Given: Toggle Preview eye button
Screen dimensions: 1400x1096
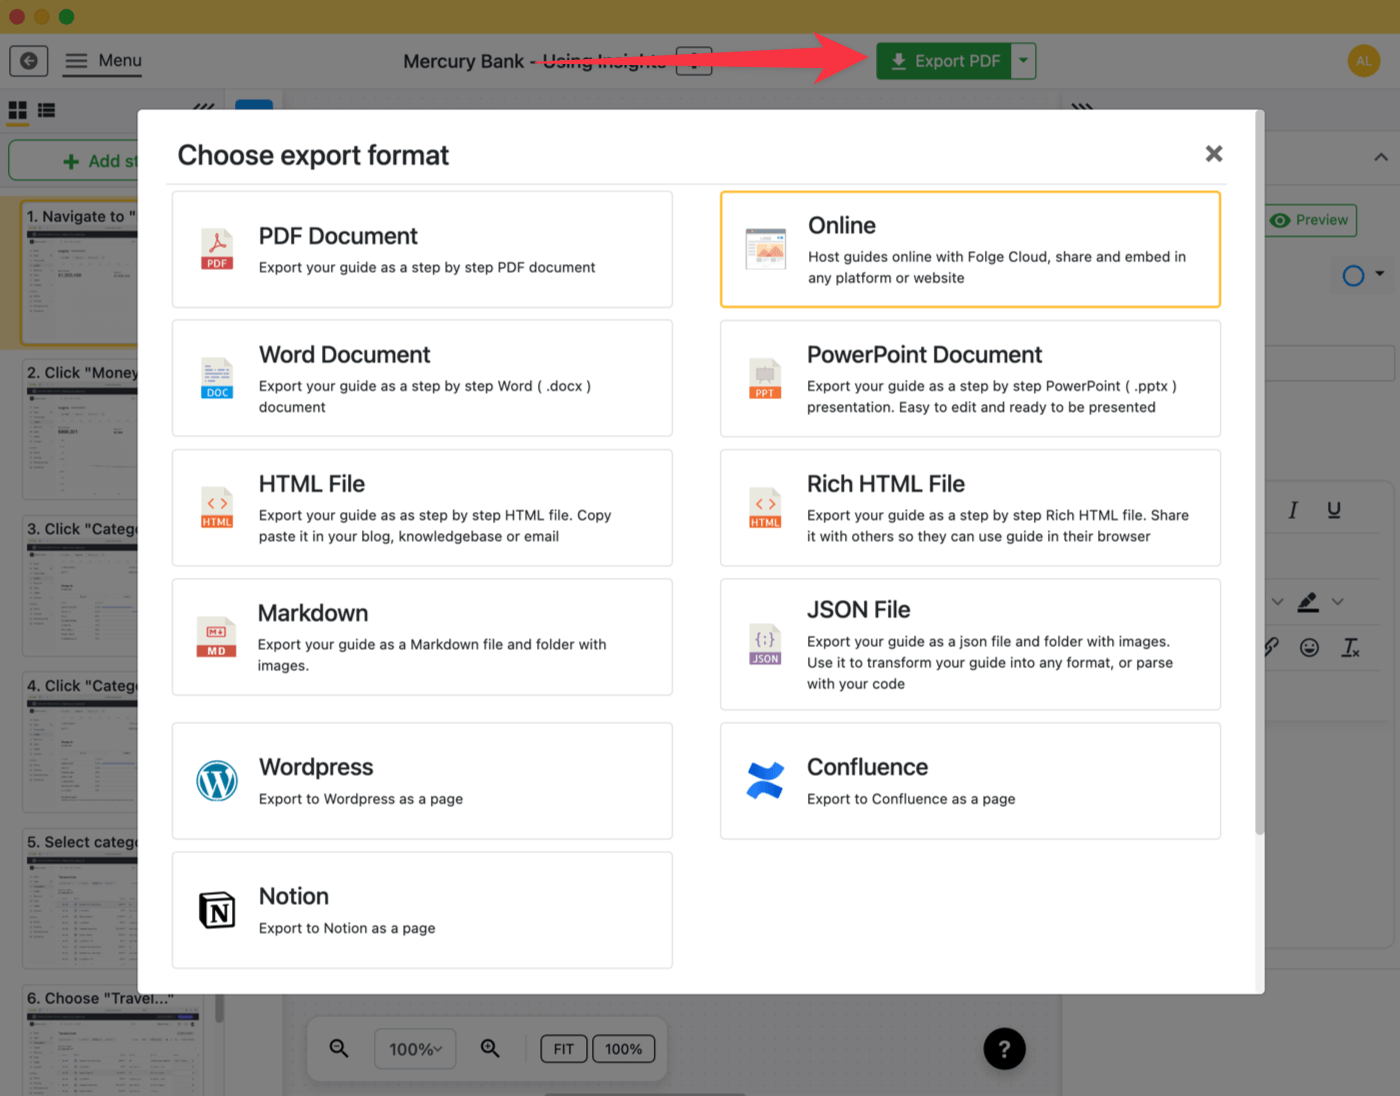Looking at the screenshot, I should pyautogui.click(x=1311, y=220).
